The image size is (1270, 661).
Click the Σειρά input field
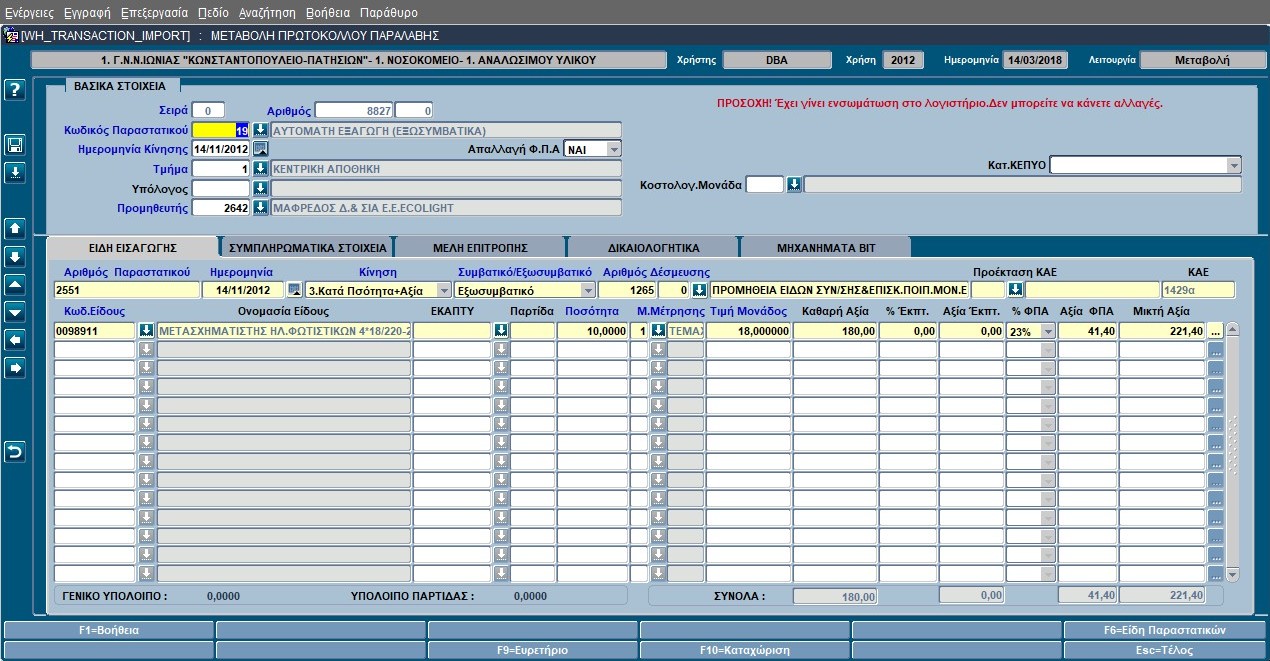208,110
